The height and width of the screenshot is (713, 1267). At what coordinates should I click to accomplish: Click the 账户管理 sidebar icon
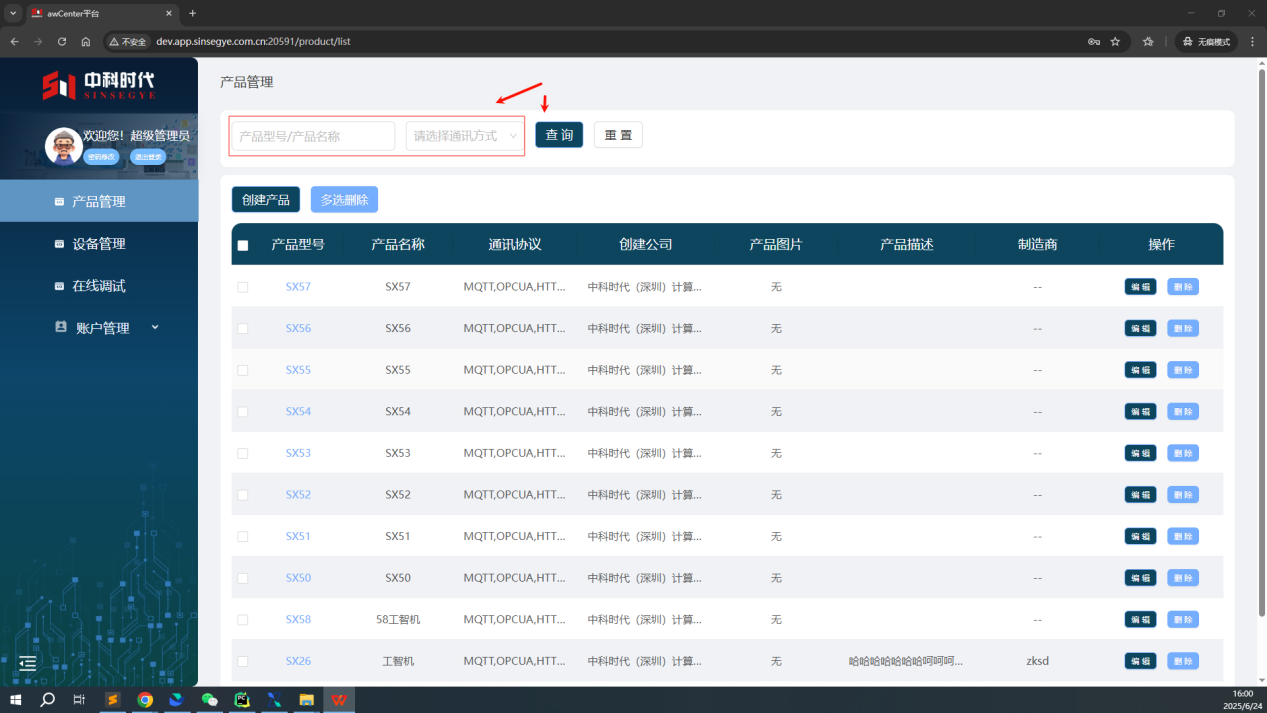[60, 327]
